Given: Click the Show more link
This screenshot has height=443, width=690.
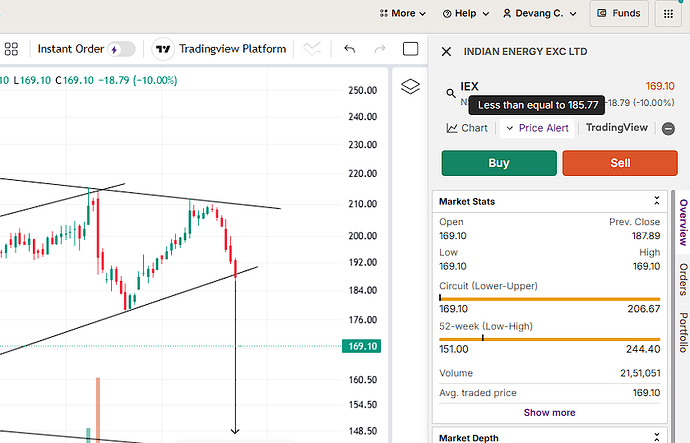Looking at the screenshot, I should coord(549,412).
